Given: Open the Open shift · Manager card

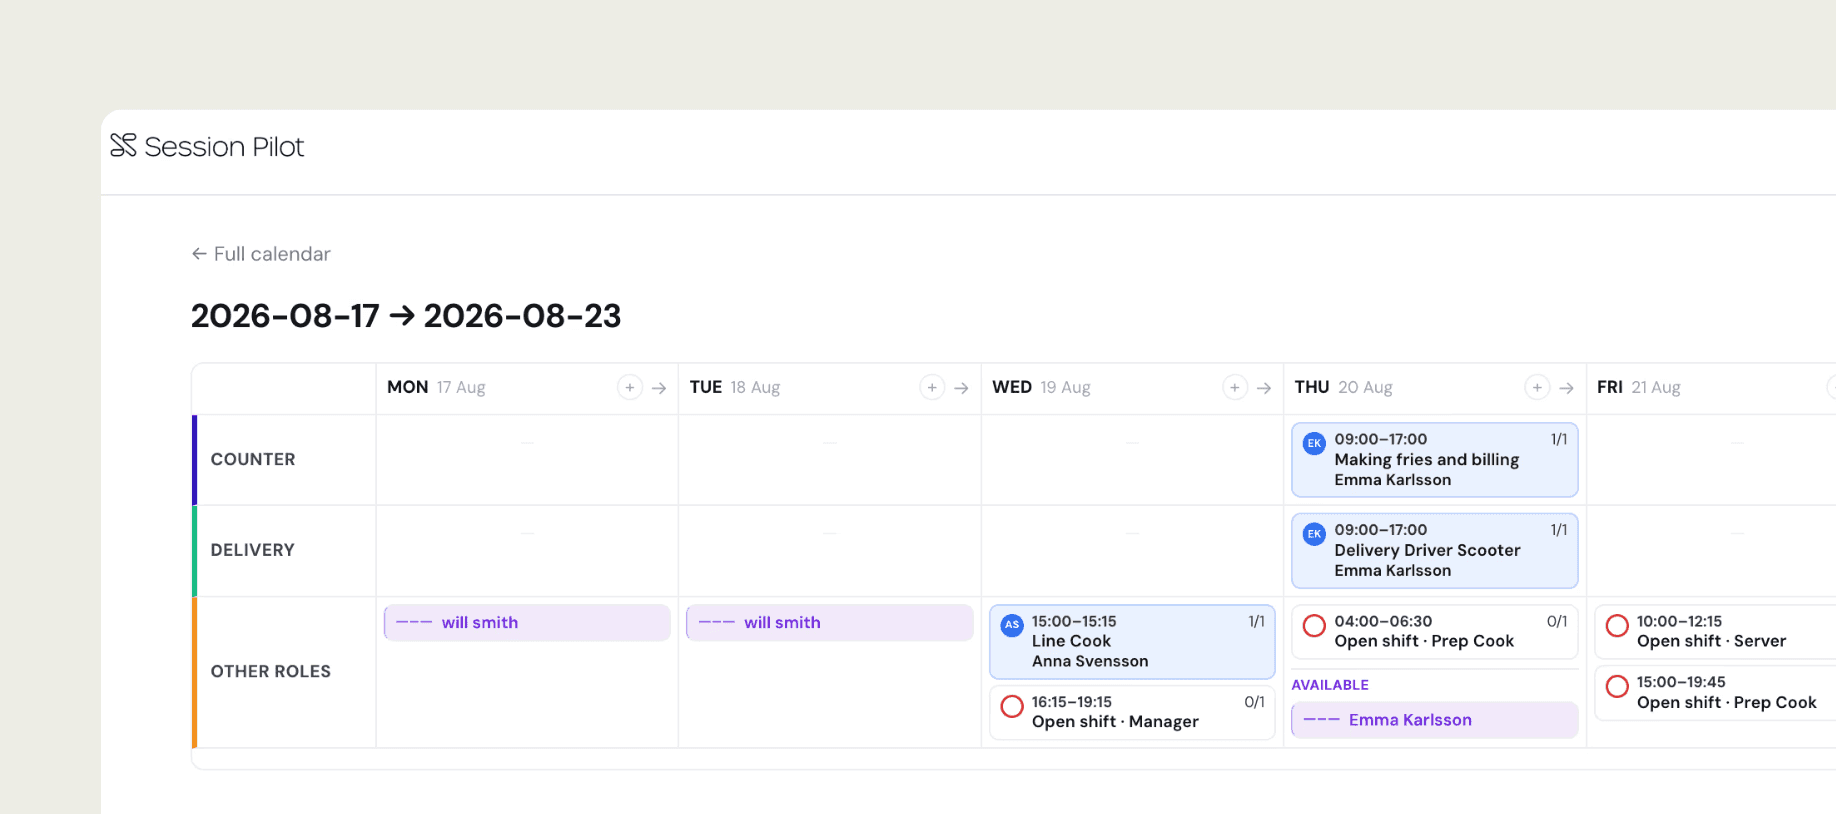Looking at the screenshot, I should (1132, 713).
